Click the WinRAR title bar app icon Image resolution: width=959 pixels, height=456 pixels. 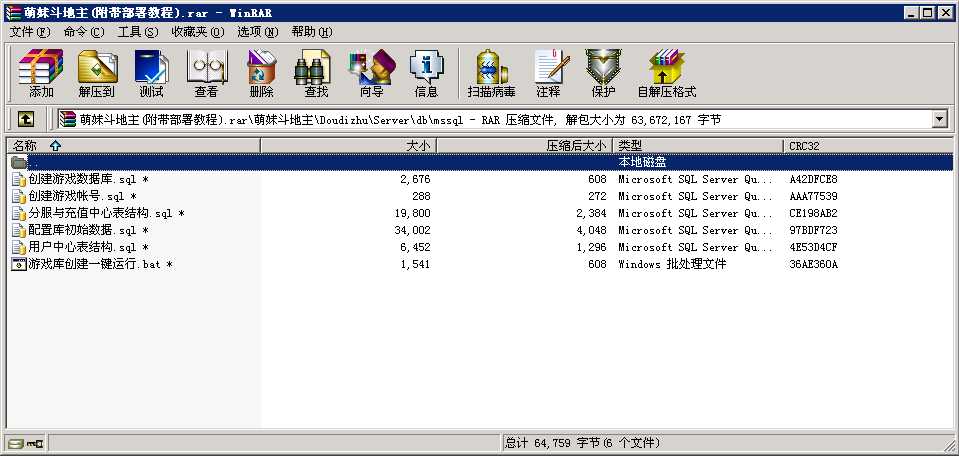pyautogui.click(x=12, y=12)
